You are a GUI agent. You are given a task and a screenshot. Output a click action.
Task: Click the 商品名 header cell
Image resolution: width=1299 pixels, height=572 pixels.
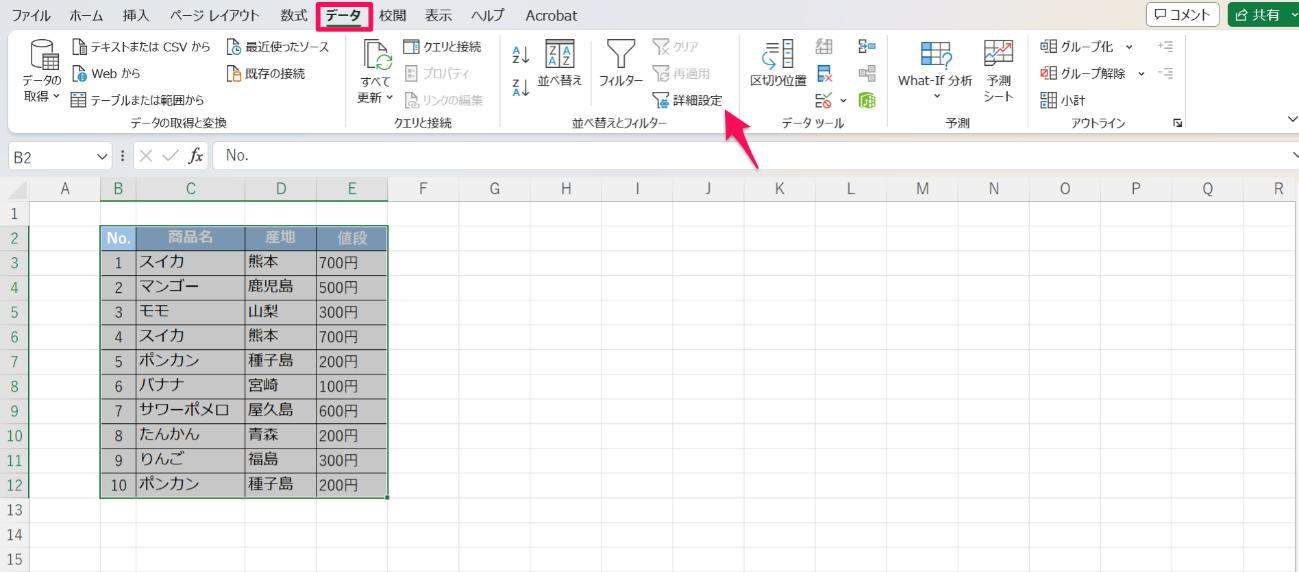point(190,238)
